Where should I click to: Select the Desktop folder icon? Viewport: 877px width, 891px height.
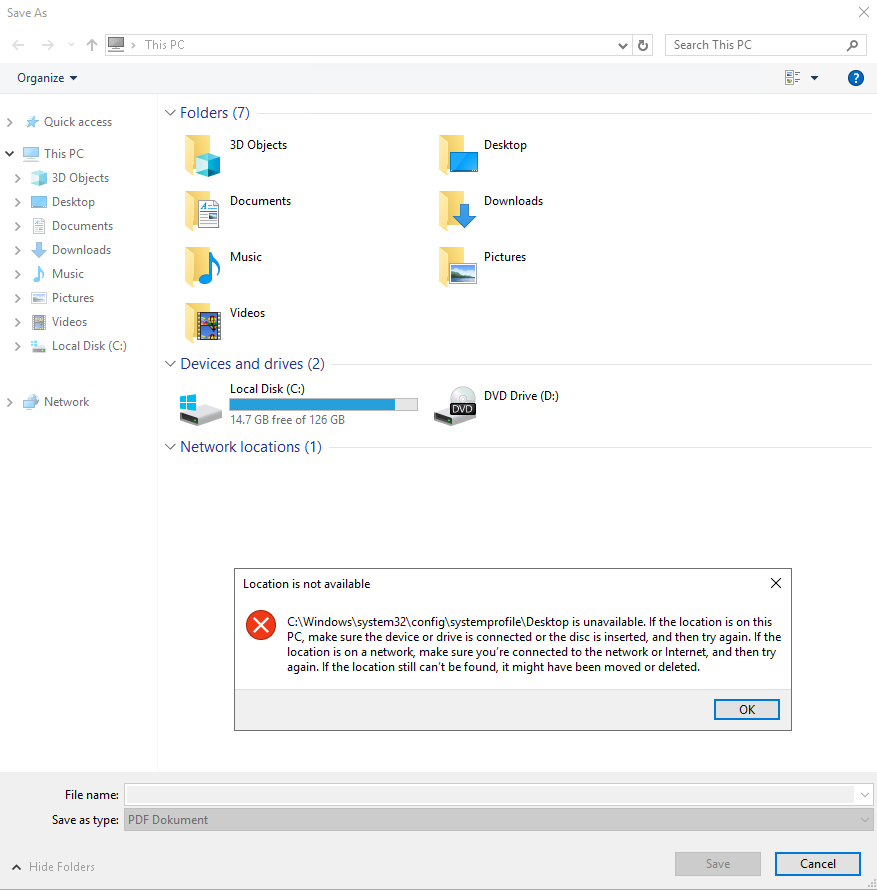458,154
